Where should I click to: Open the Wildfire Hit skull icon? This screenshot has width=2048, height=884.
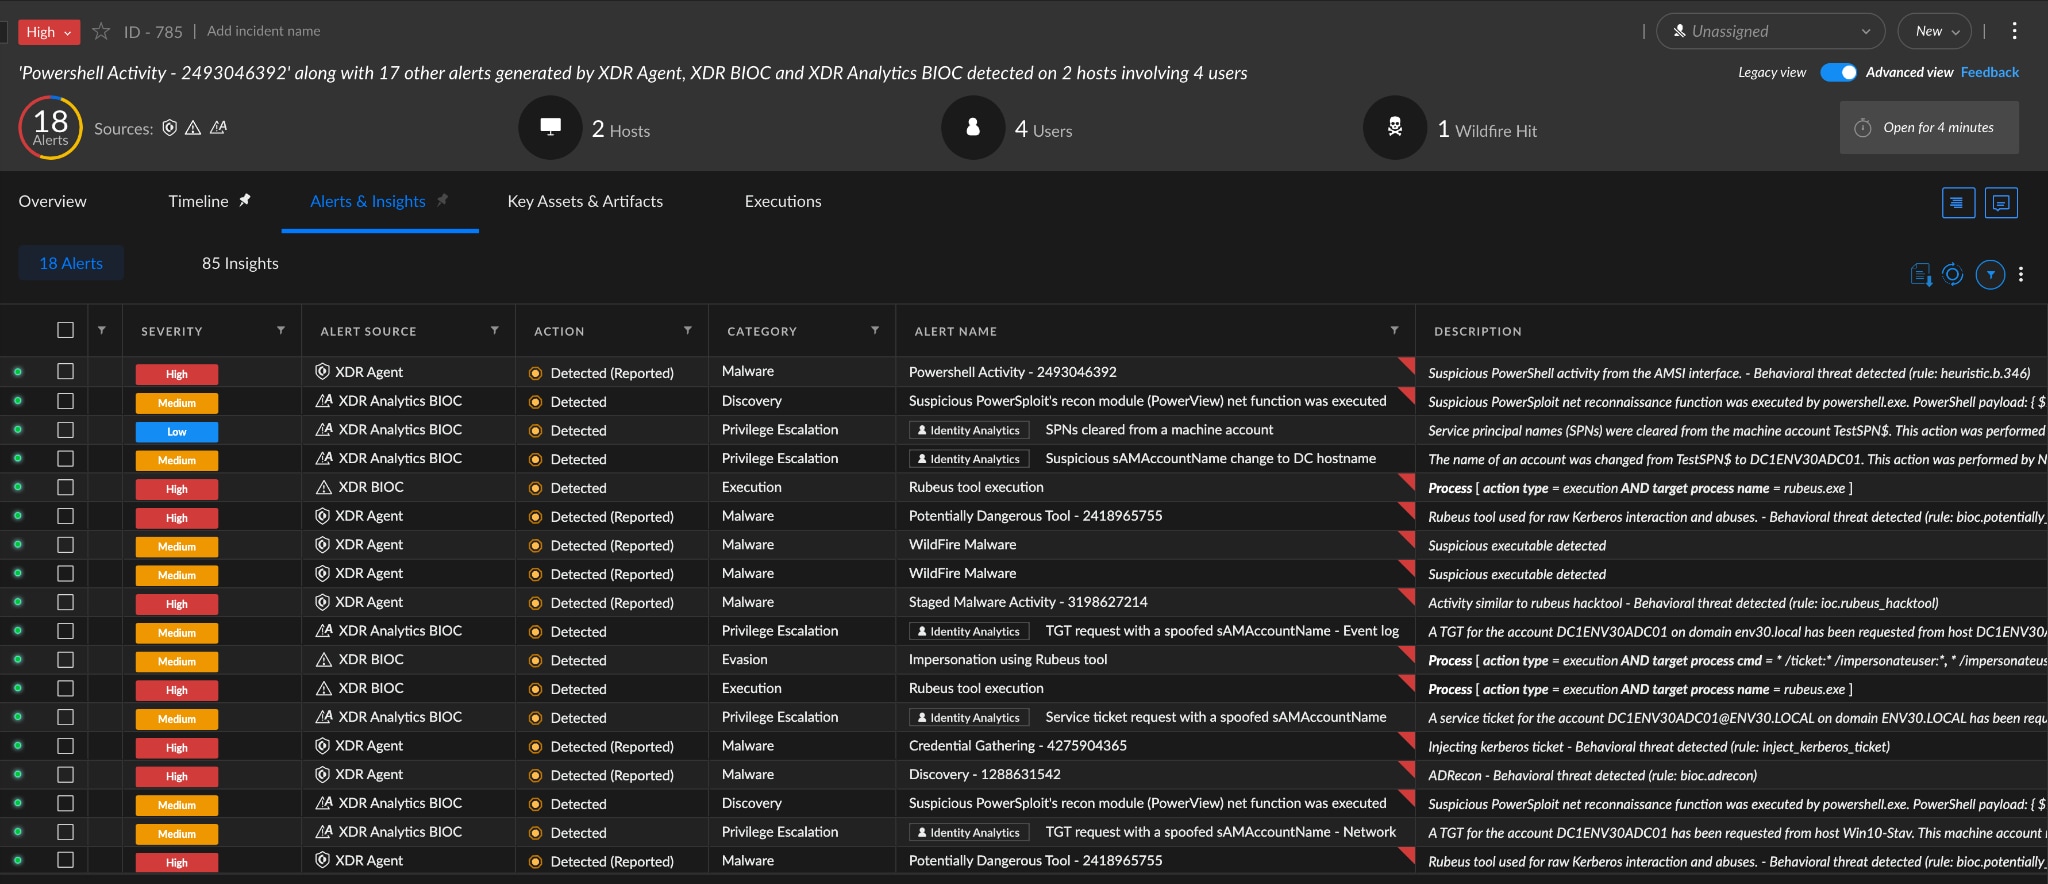(1395, 127)
